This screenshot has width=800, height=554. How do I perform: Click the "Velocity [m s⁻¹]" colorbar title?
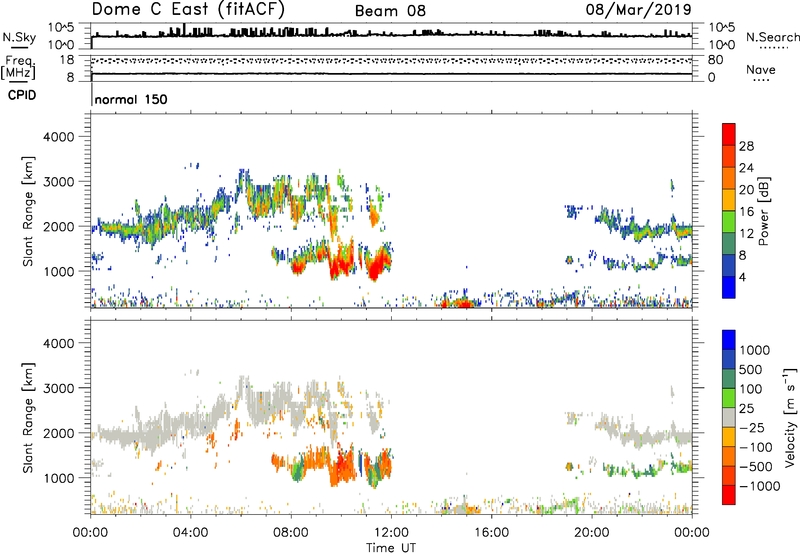tap(790, 417)
